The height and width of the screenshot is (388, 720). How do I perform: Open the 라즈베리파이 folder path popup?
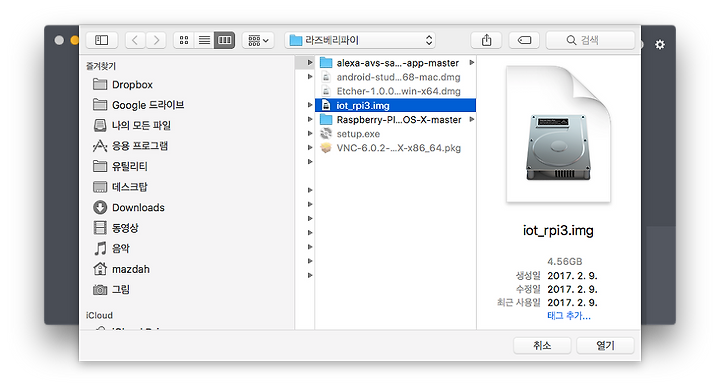(360, 40)
